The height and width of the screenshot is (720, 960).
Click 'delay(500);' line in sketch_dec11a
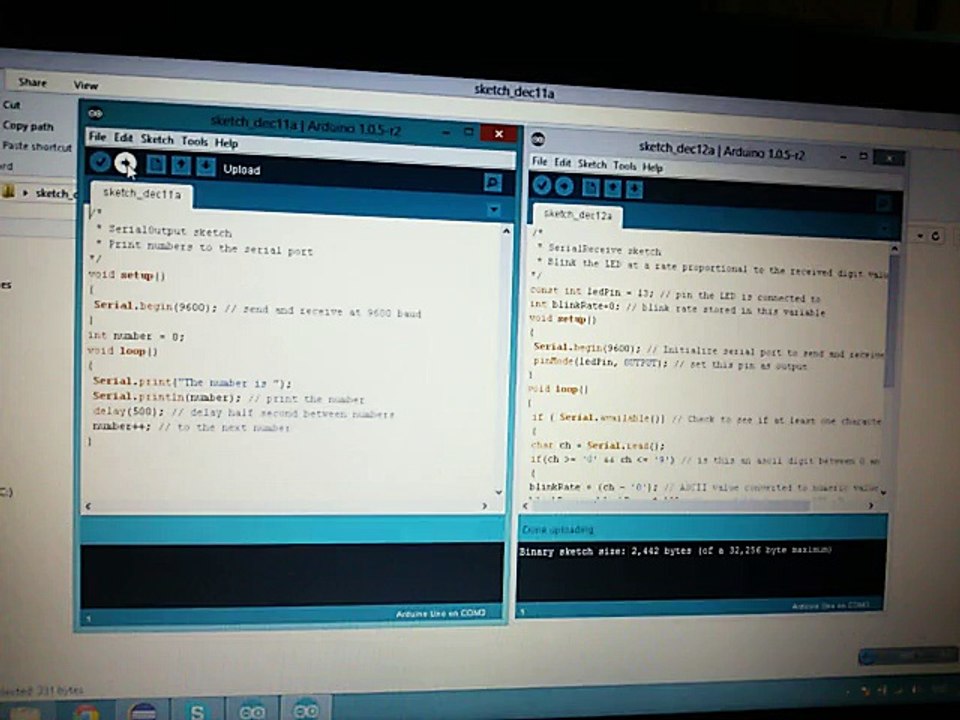click(x=243, y=412)
